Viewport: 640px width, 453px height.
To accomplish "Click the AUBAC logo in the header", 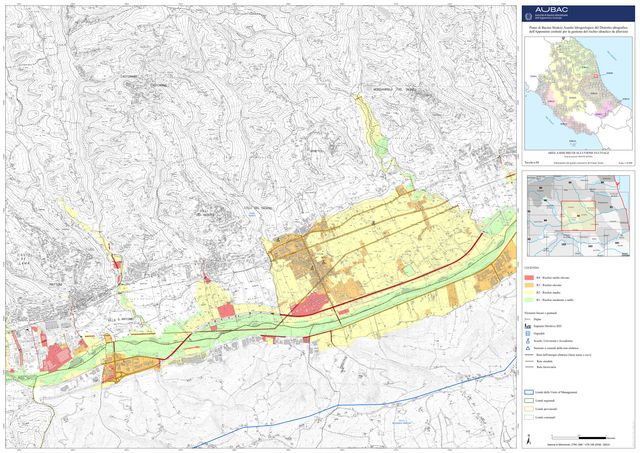I will pyautogui.click(x=551, y=10).
